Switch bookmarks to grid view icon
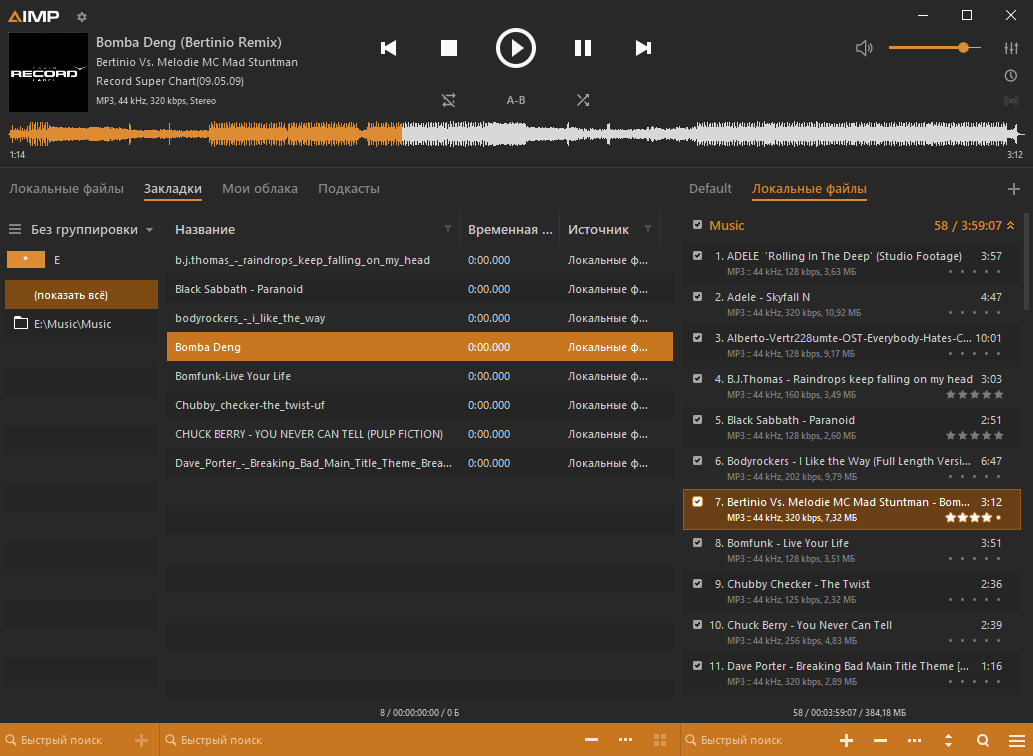The width and height of the screenshot is (1033, 756). point(660,740)
